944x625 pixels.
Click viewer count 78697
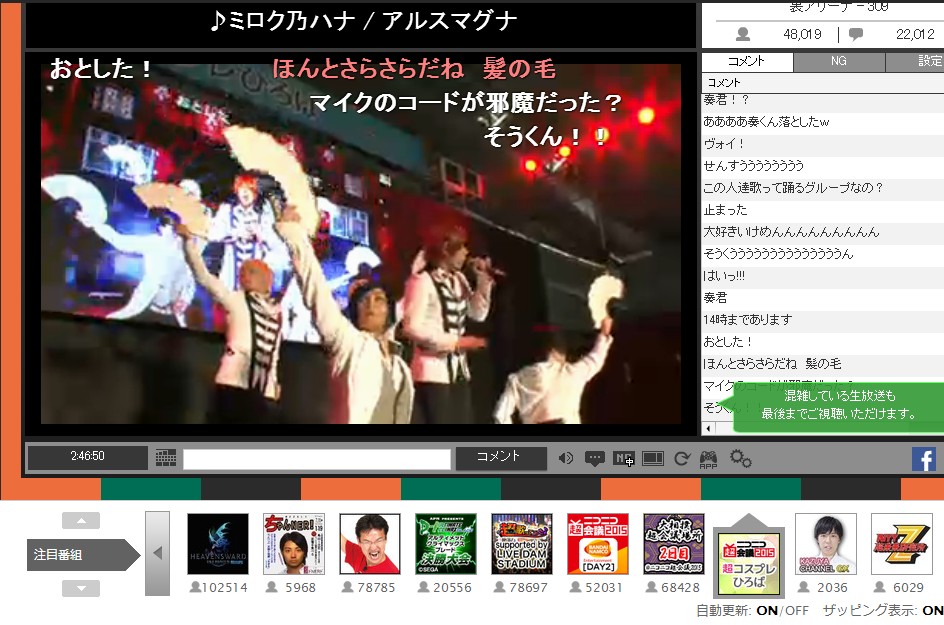pos(521,588)
